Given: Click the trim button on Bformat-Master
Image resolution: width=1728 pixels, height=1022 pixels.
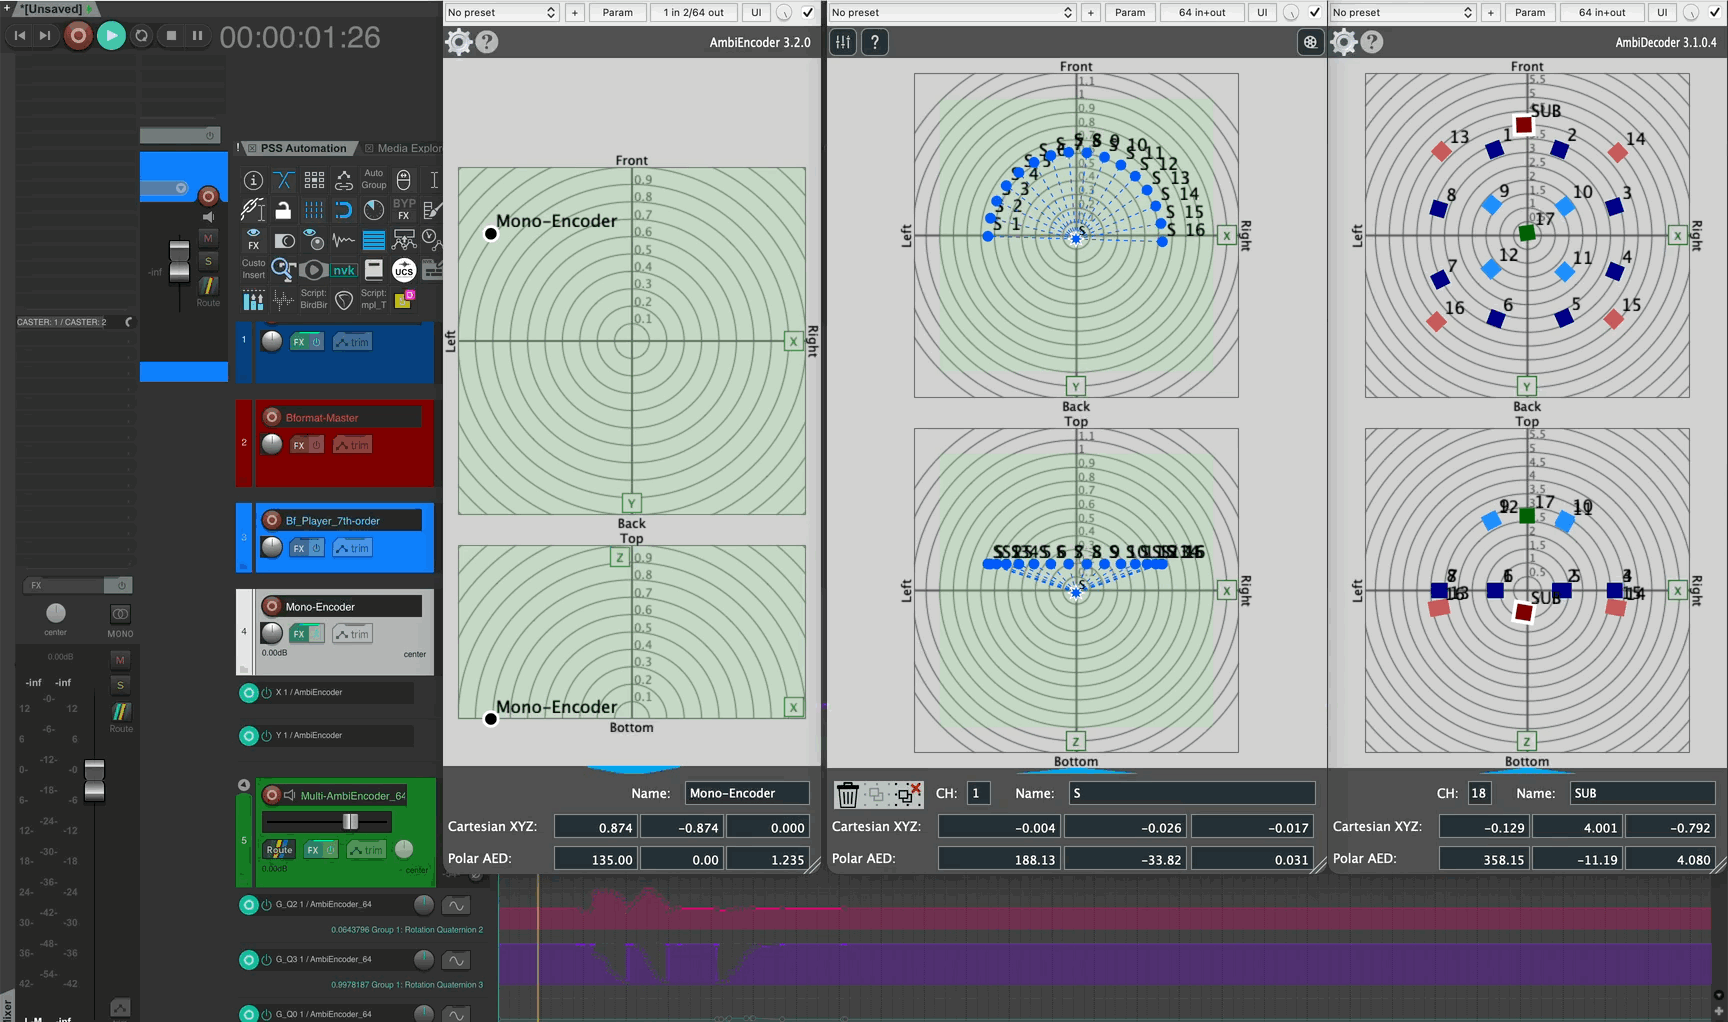Looking at the screenshot, I should 352,444.
